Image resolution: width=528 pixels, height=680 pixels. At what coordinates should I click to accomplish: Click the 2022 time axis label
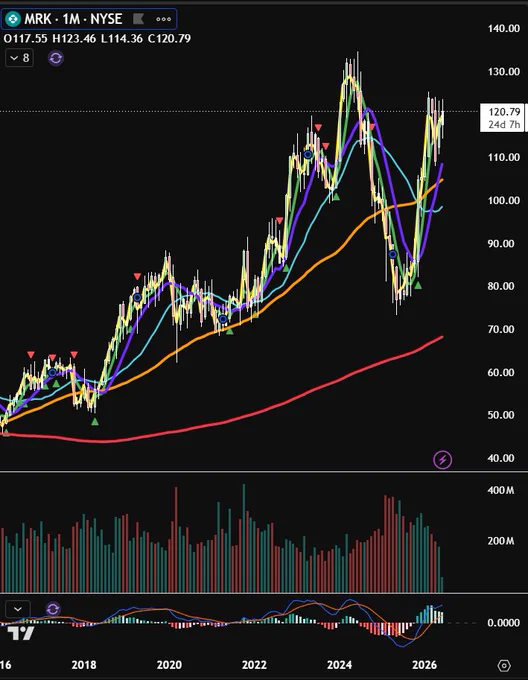click(x=254, y=665)
